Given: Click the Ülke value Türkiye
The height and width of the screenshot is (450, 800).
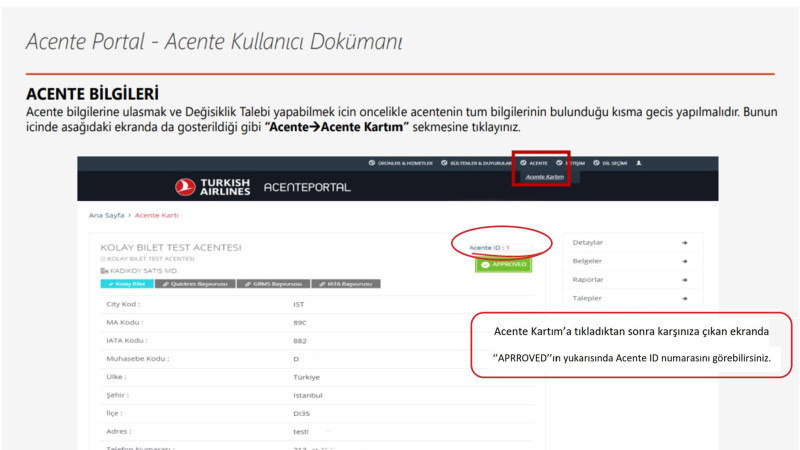Looking at the screenshot, I should point(306,378).
